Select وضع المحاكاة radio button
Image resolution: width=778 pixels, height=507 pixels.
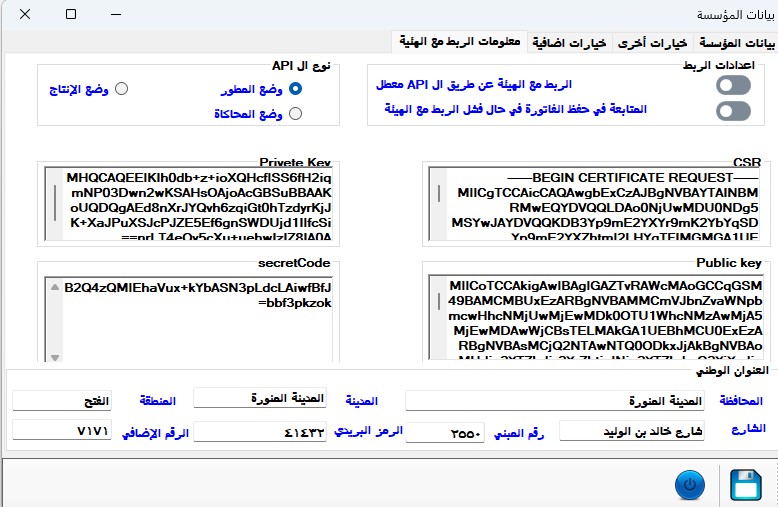pyautogui.click(x=295, y=114)
